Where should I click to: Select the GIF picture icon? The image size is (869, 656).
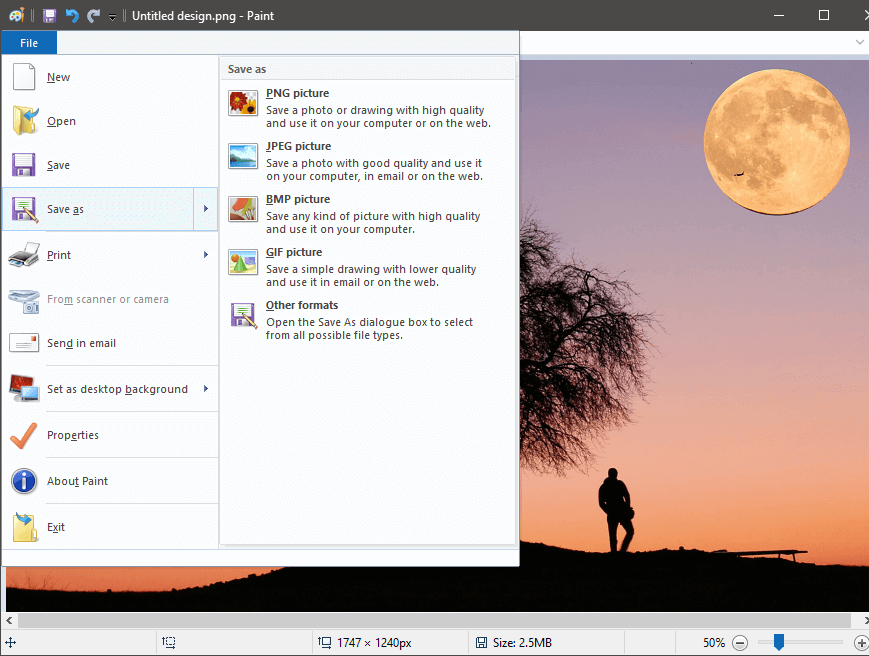243,262
